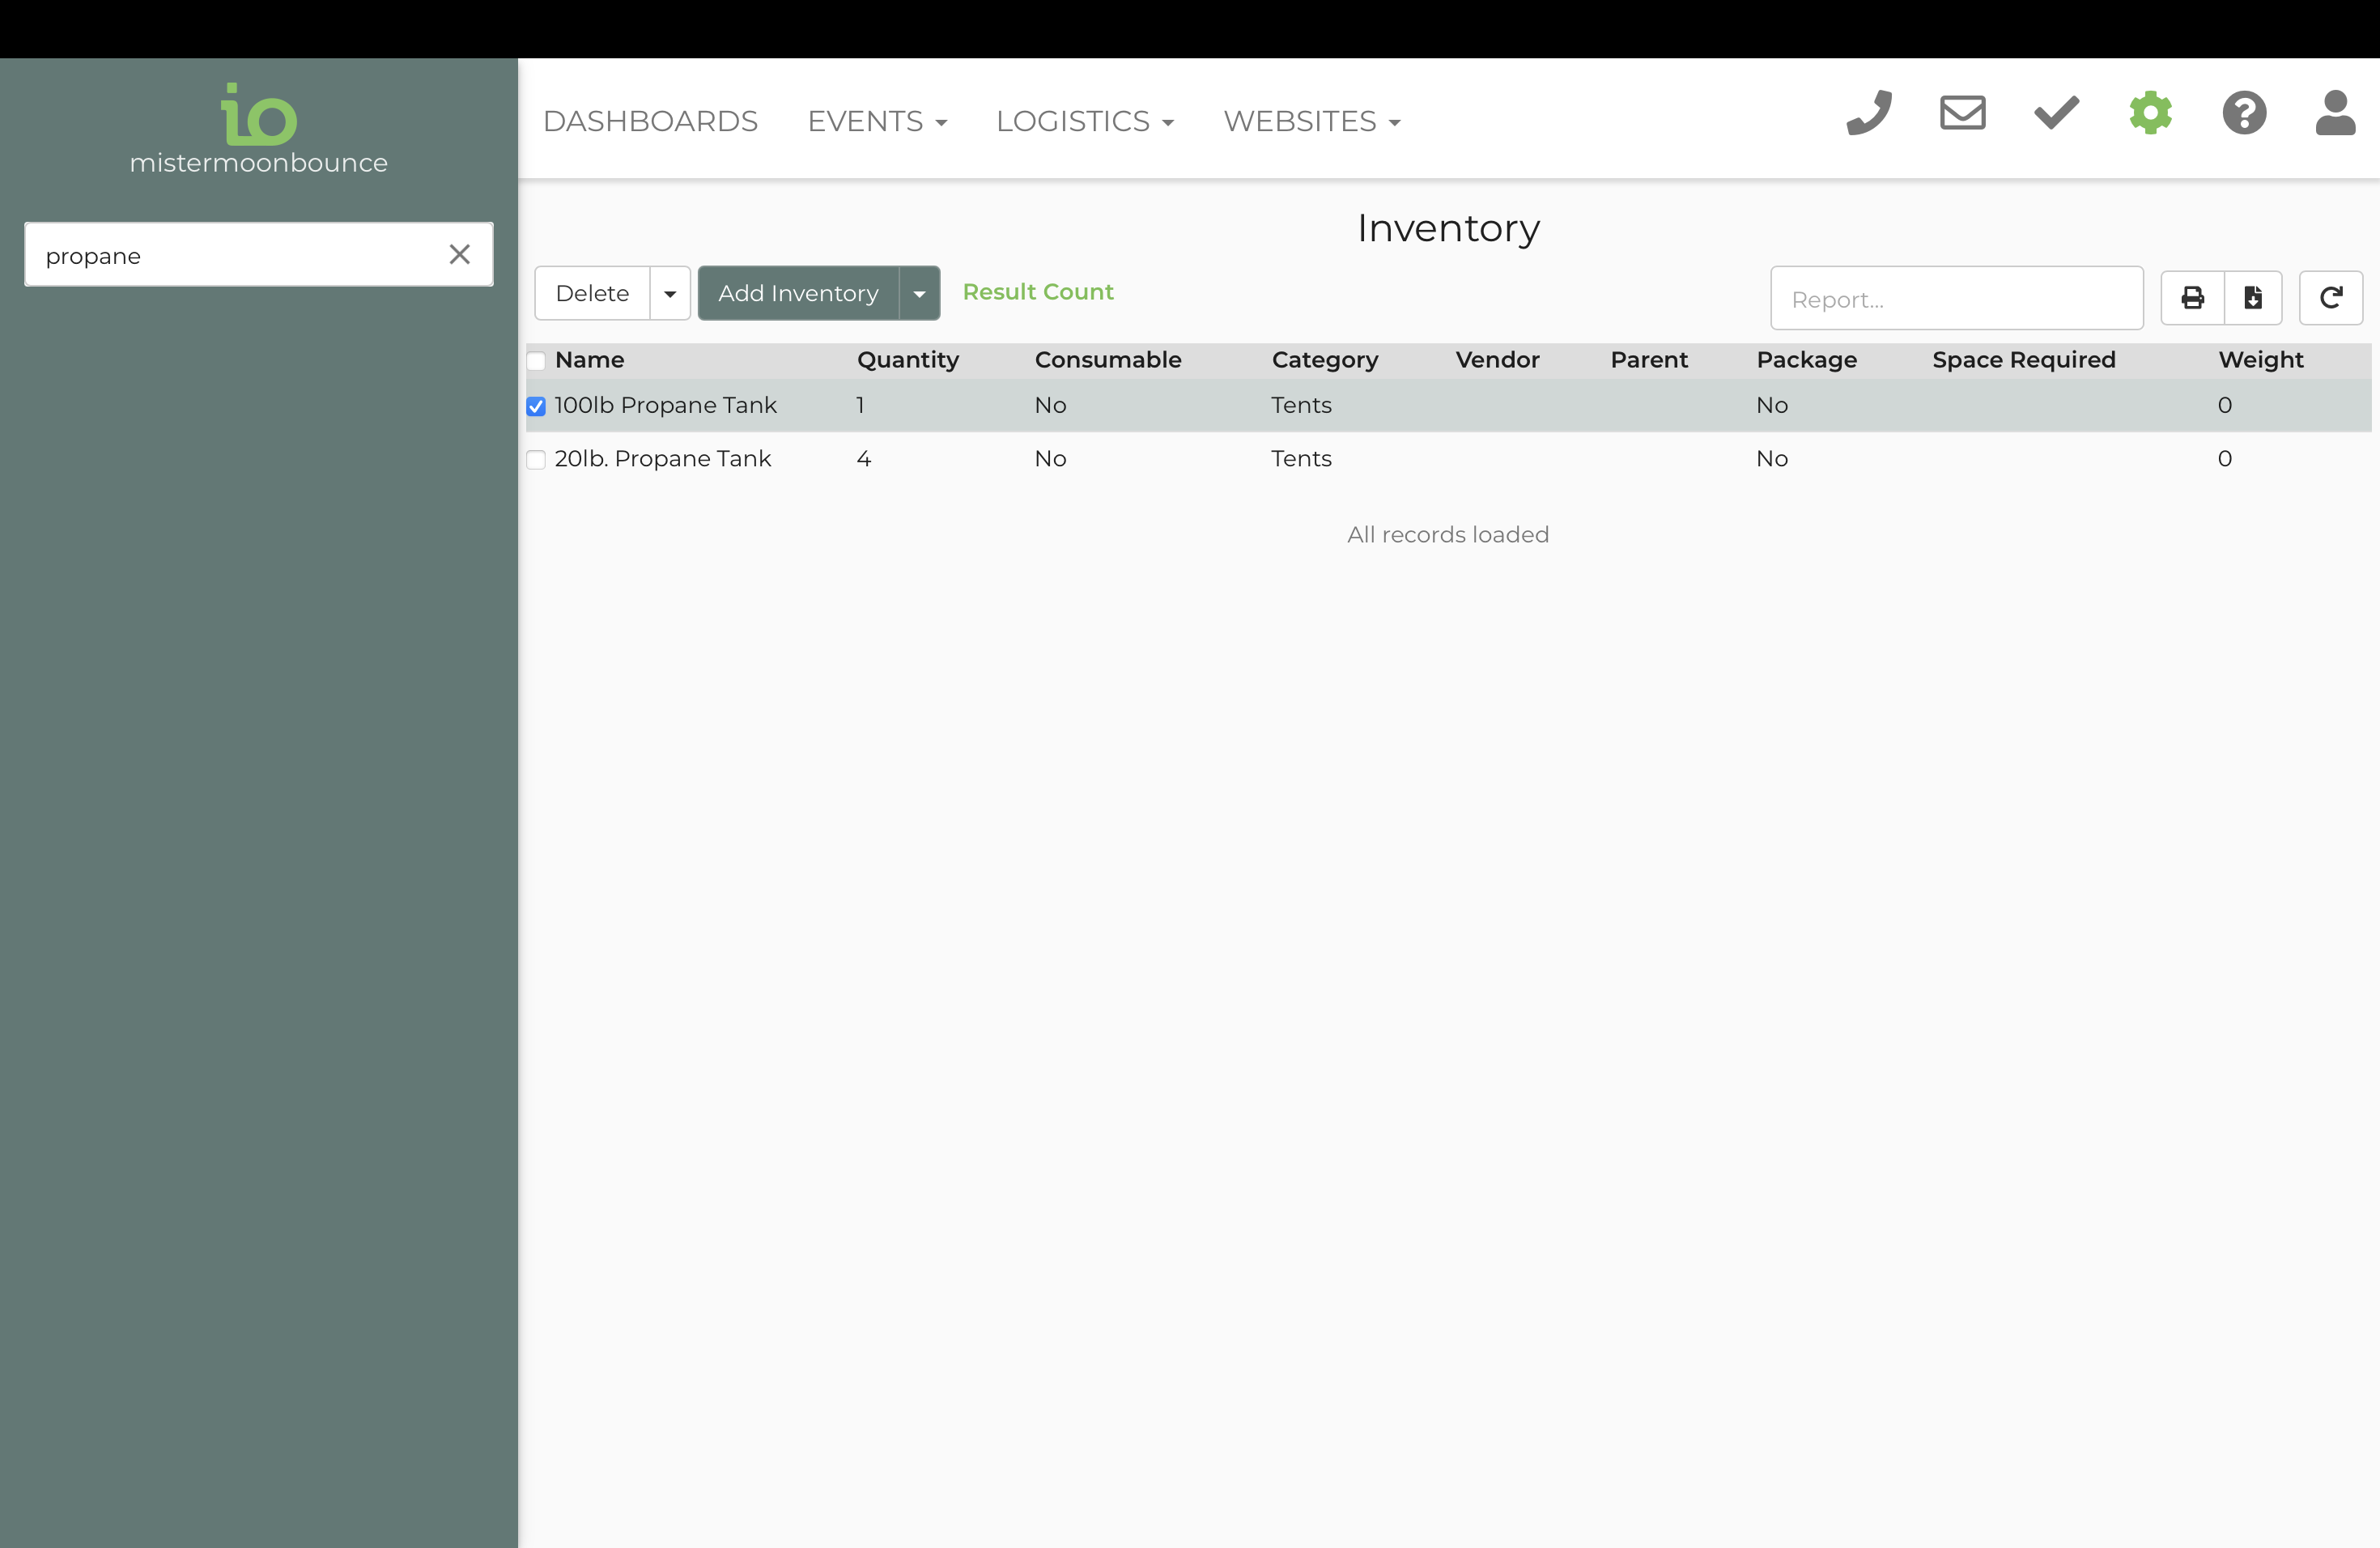Open the help question mark icon

(2244, 113)
